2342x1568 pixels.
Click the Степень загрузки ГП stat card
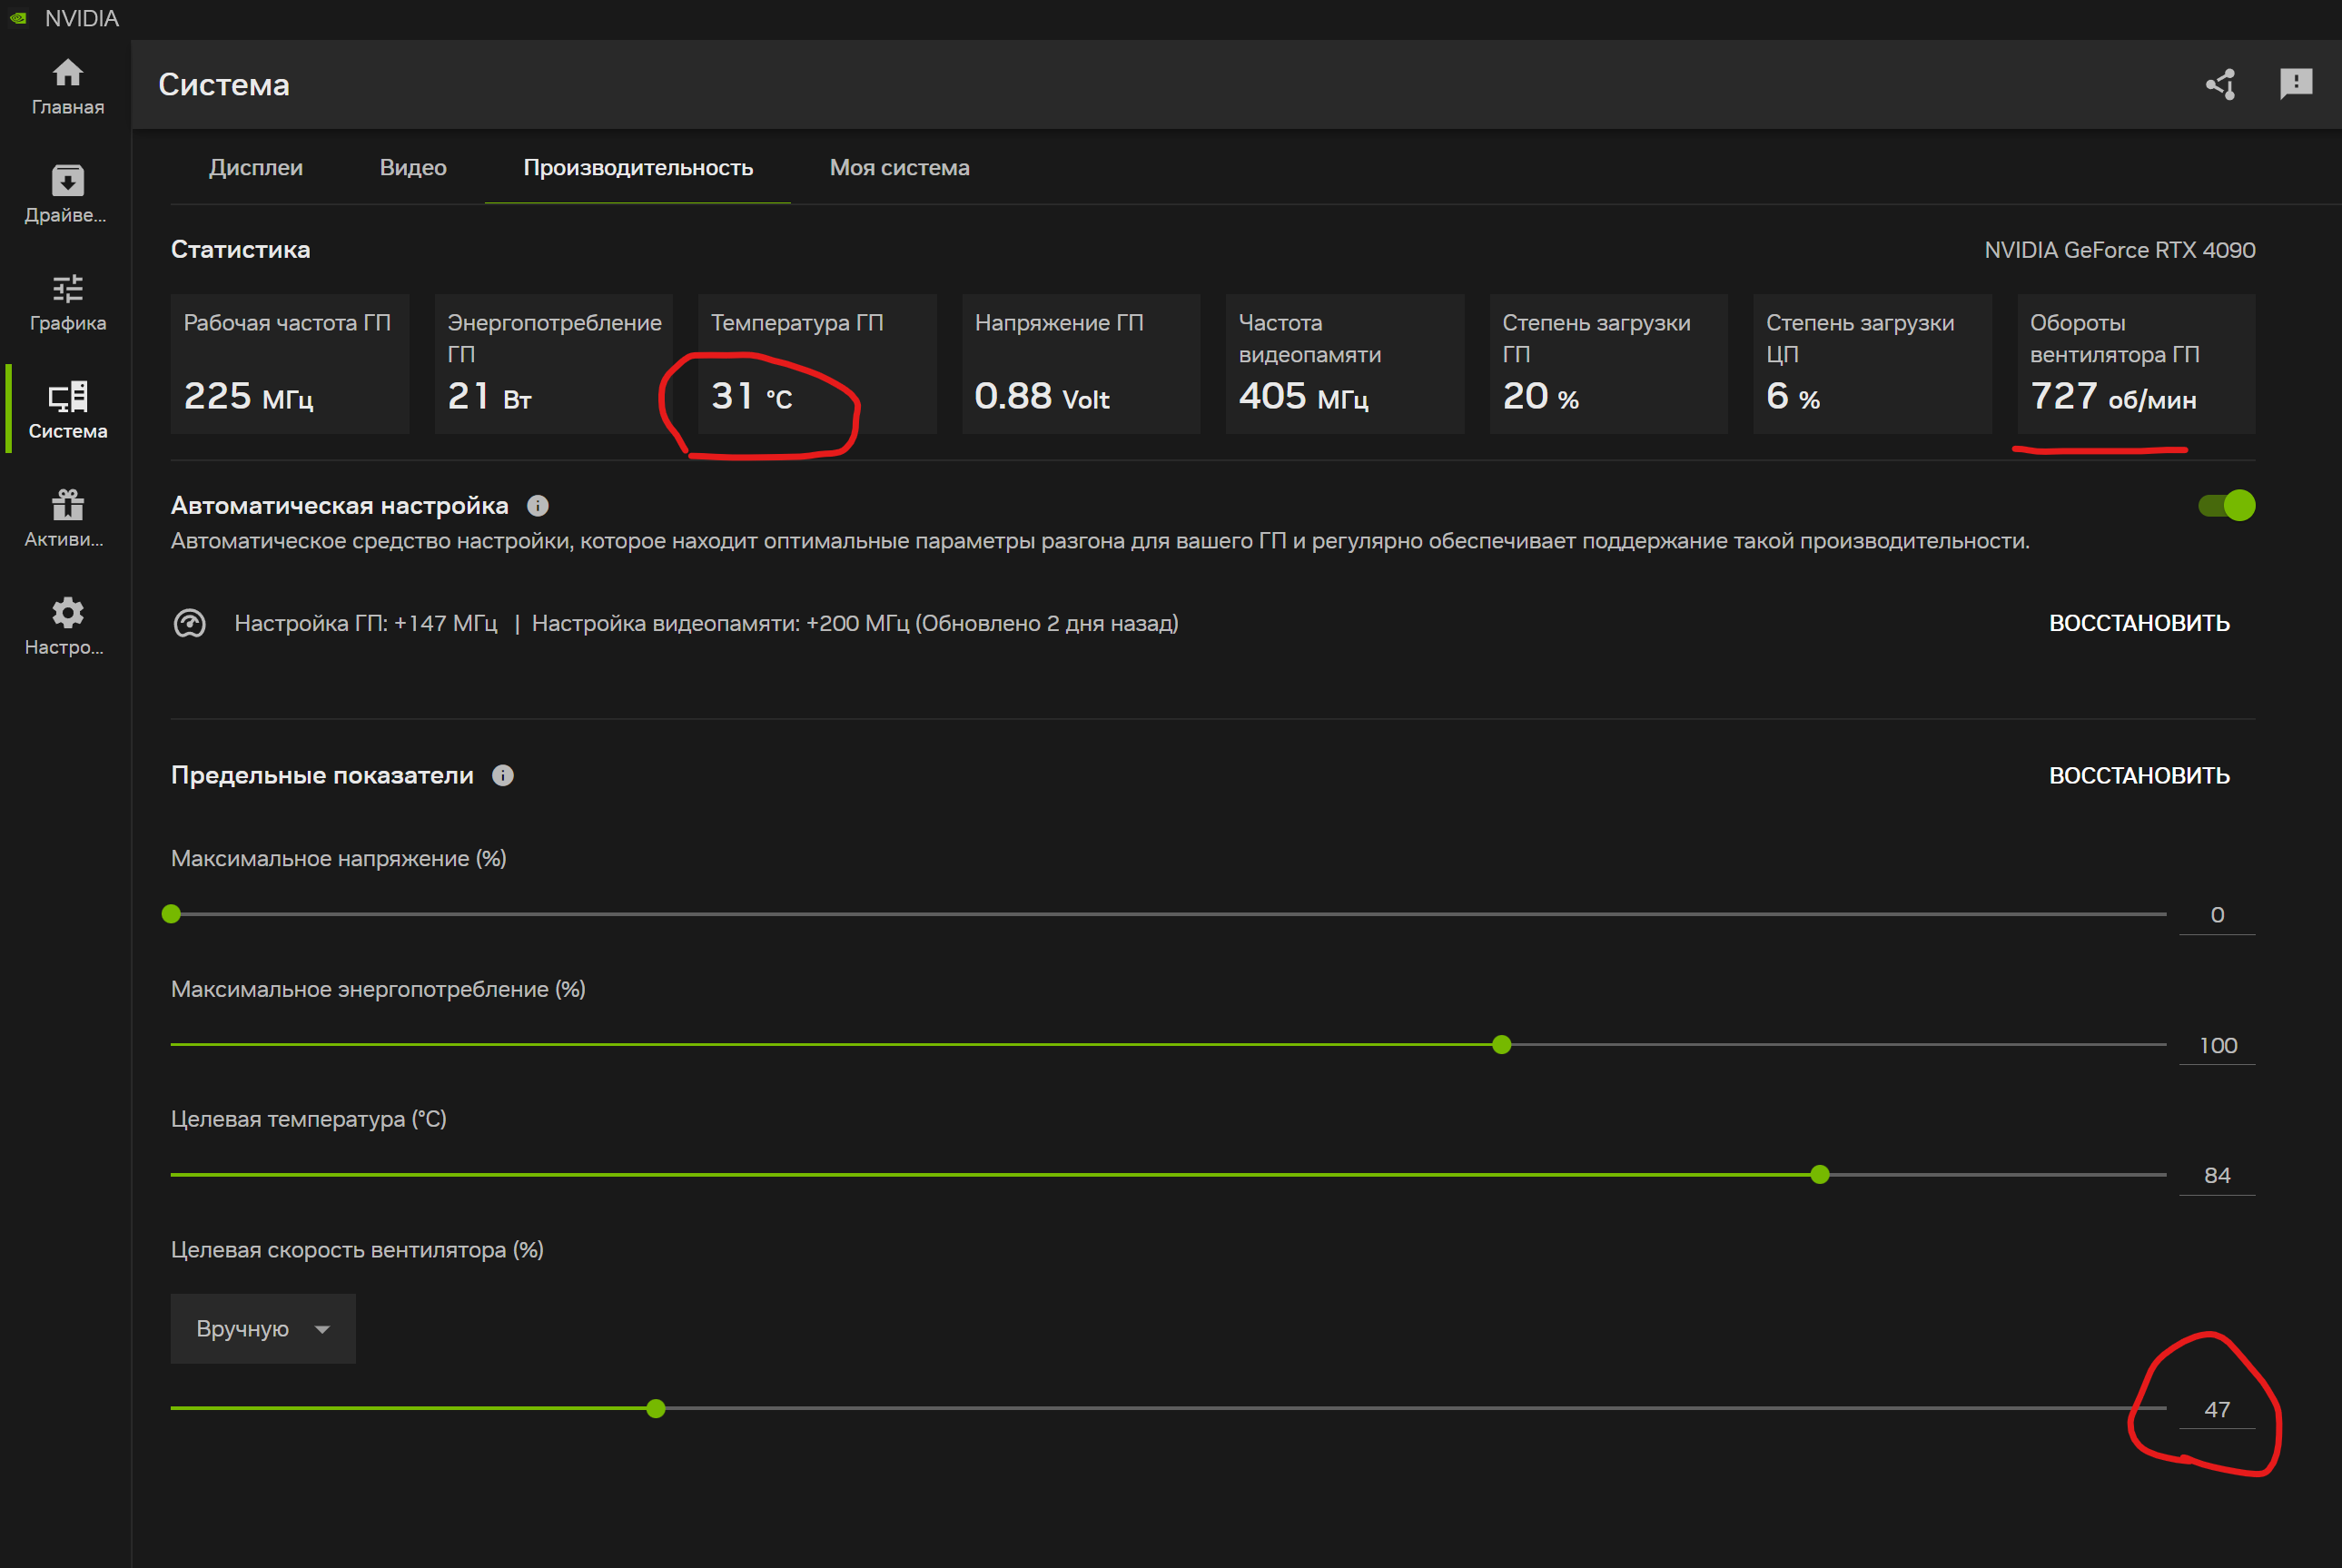pos(1609,364)
